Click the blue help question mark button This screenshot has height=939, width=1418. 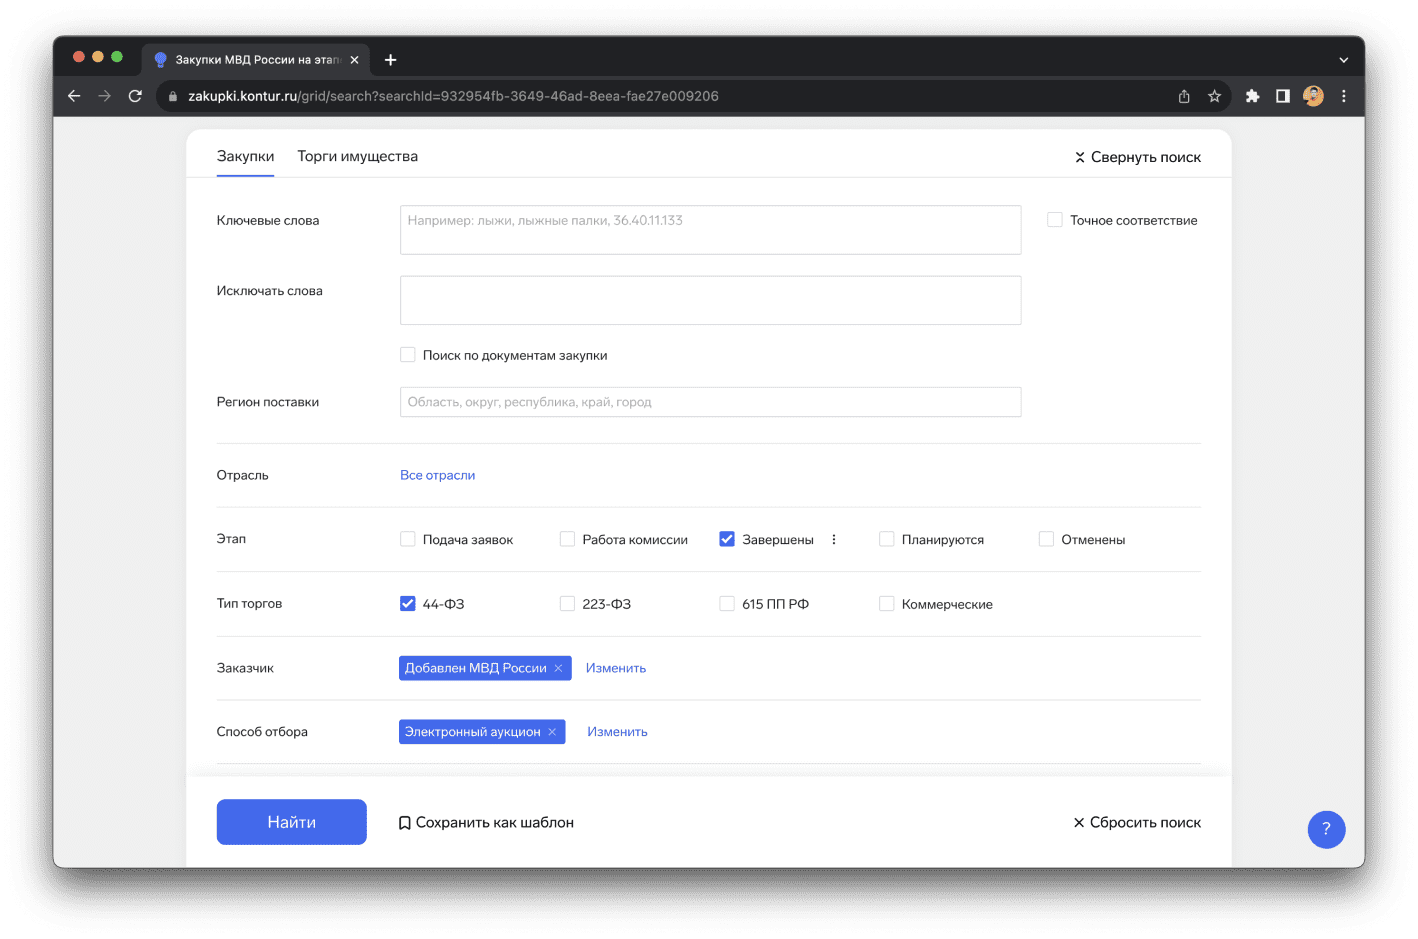(x=1326, y=829)
